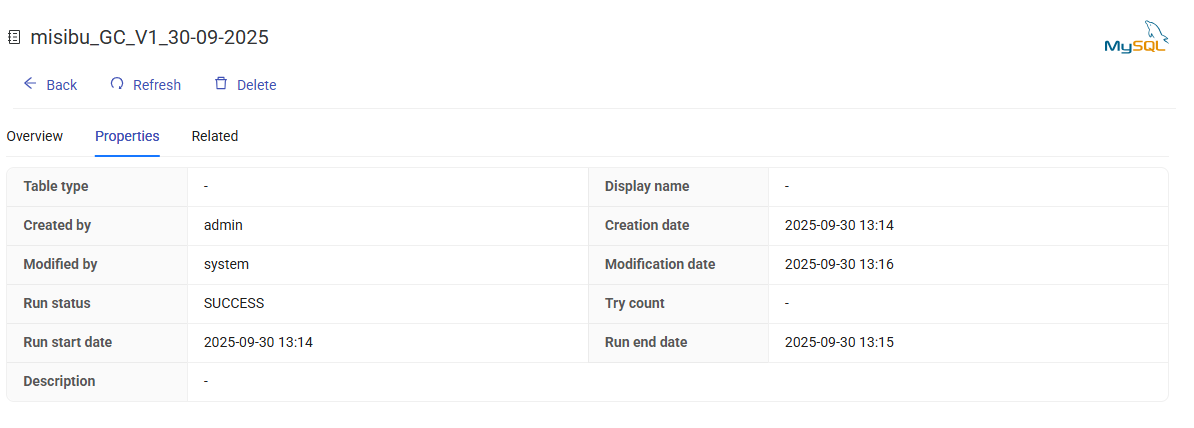Click the refresh circular arrow icon
This screenshot has height=428, width=1194.
[117, 84]
